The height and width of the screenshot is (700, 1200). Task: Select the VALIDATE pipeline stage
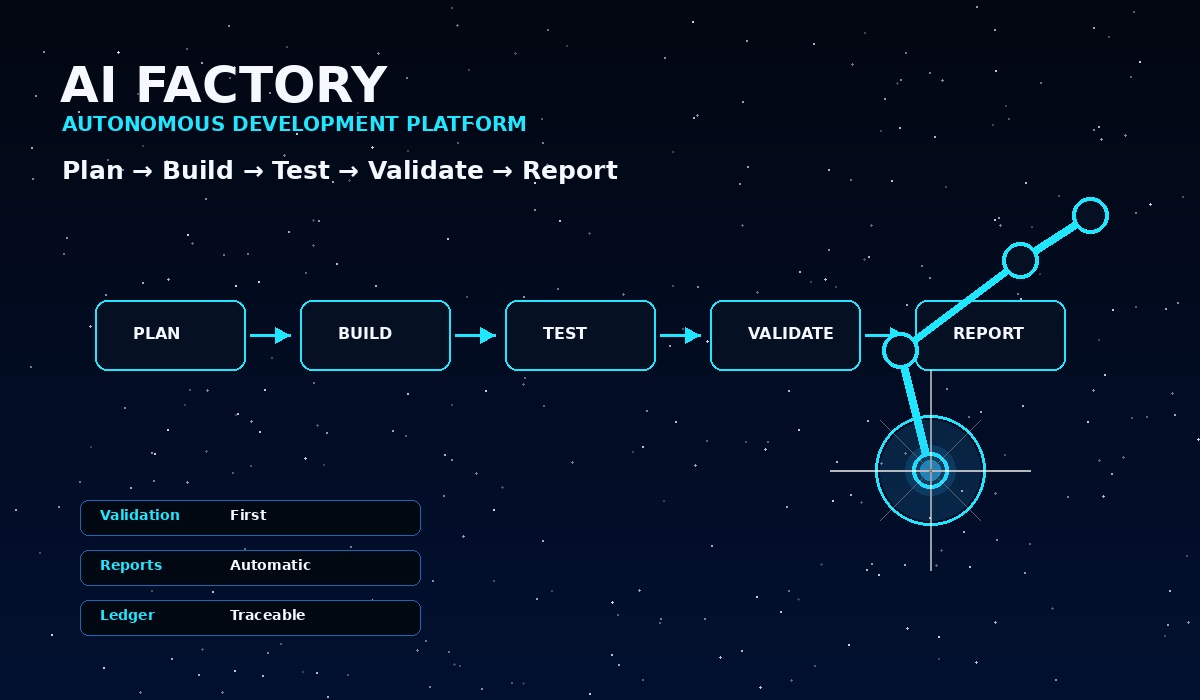(785, 335)
